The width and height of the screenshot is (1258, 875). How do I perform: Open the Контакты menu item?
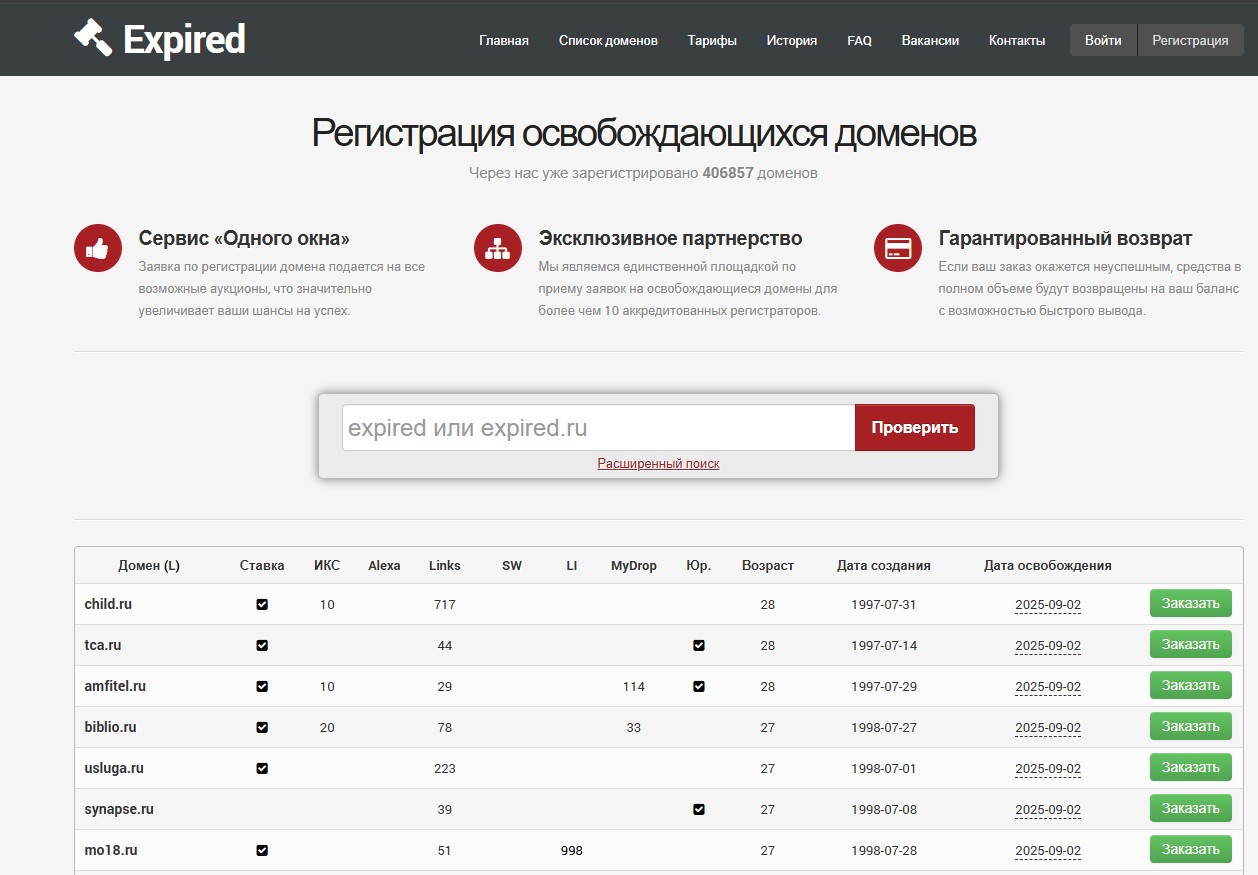[1017, 41]
